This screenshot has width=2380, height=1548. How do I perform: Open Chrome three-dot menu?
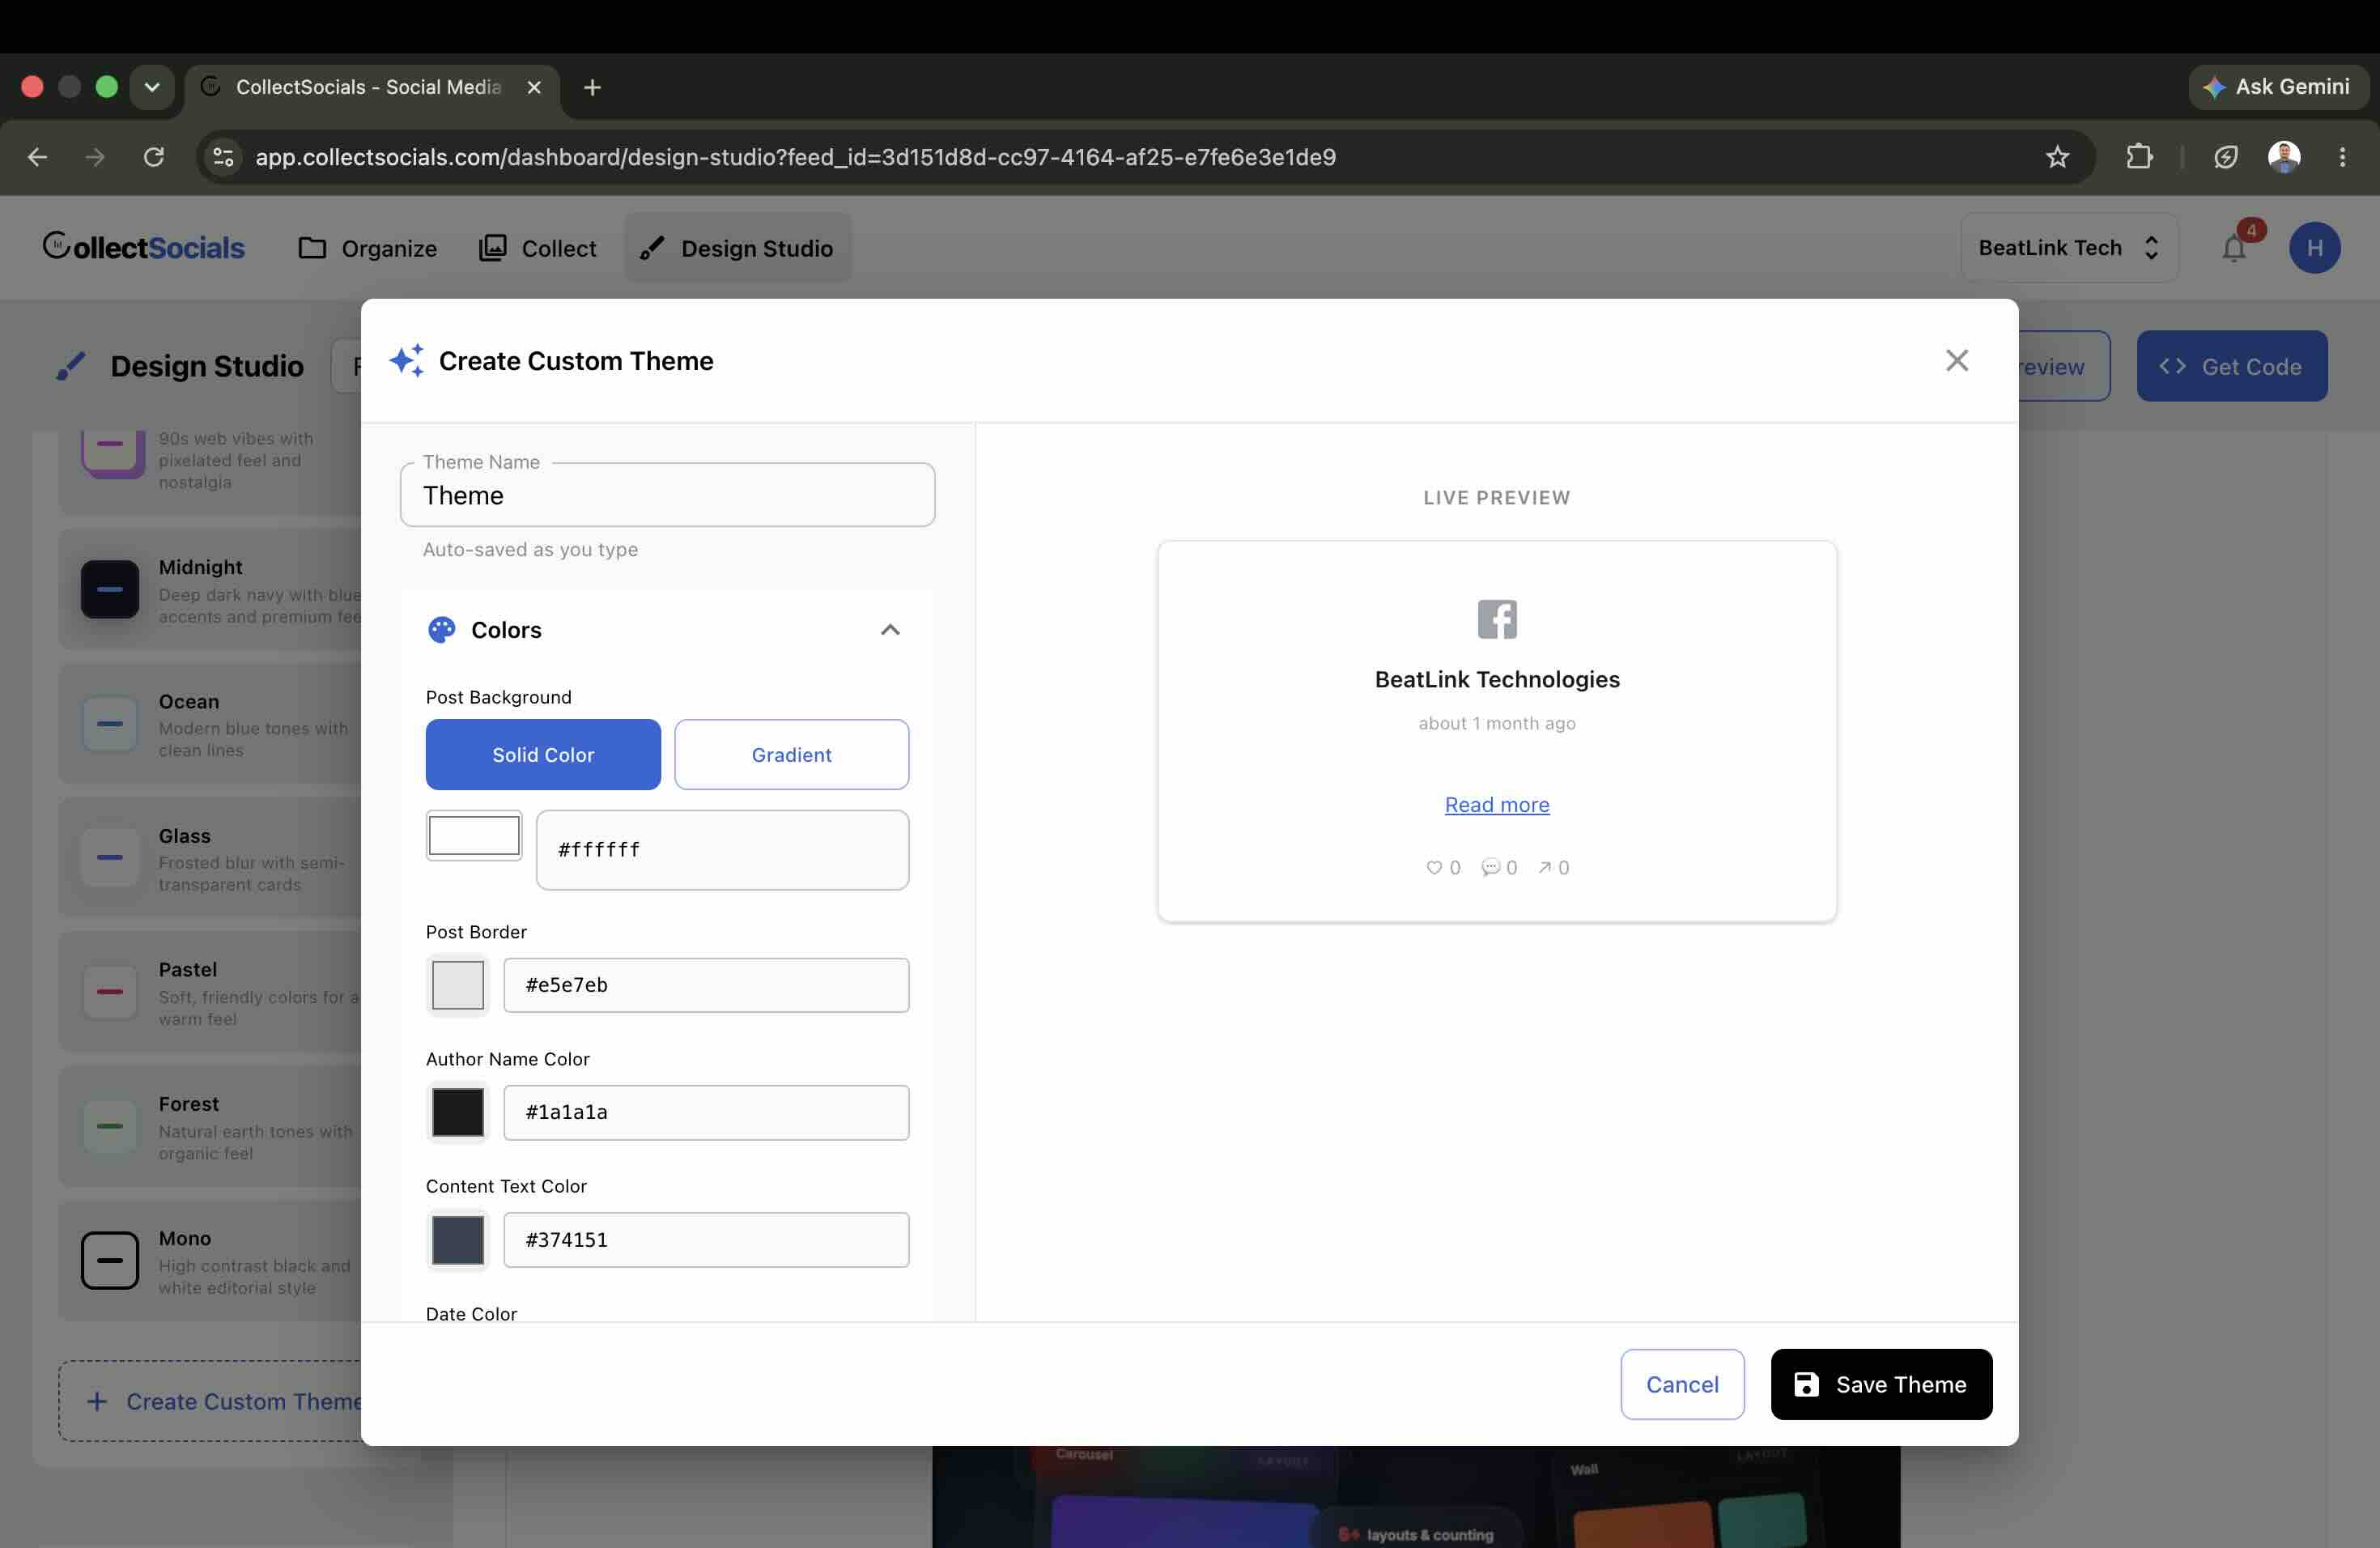[2342, 157]
